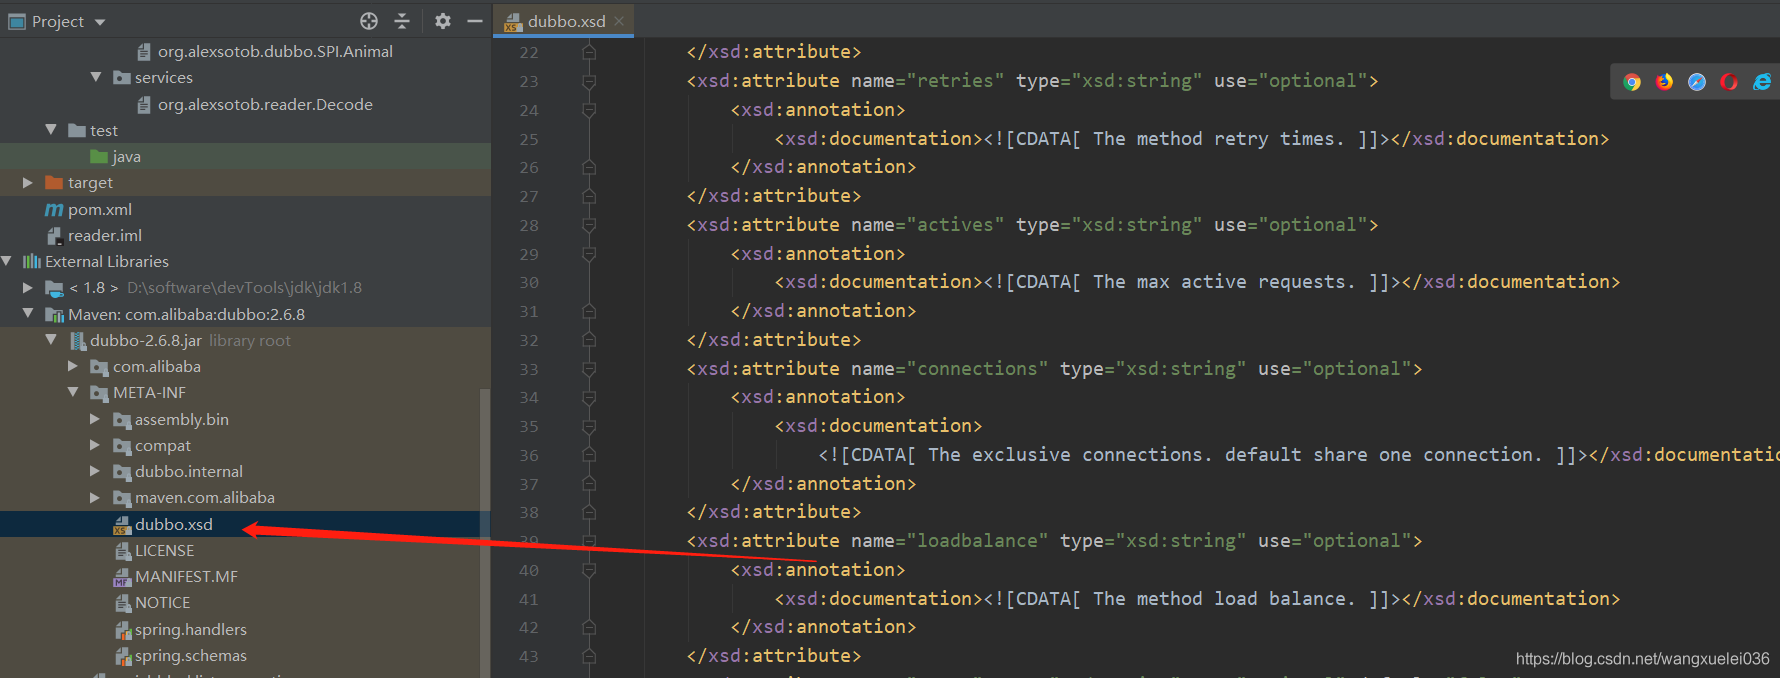Viewport: 1780px width, 678px height.
Task: Collapse the META-INF folder
Action: (73, 393)
